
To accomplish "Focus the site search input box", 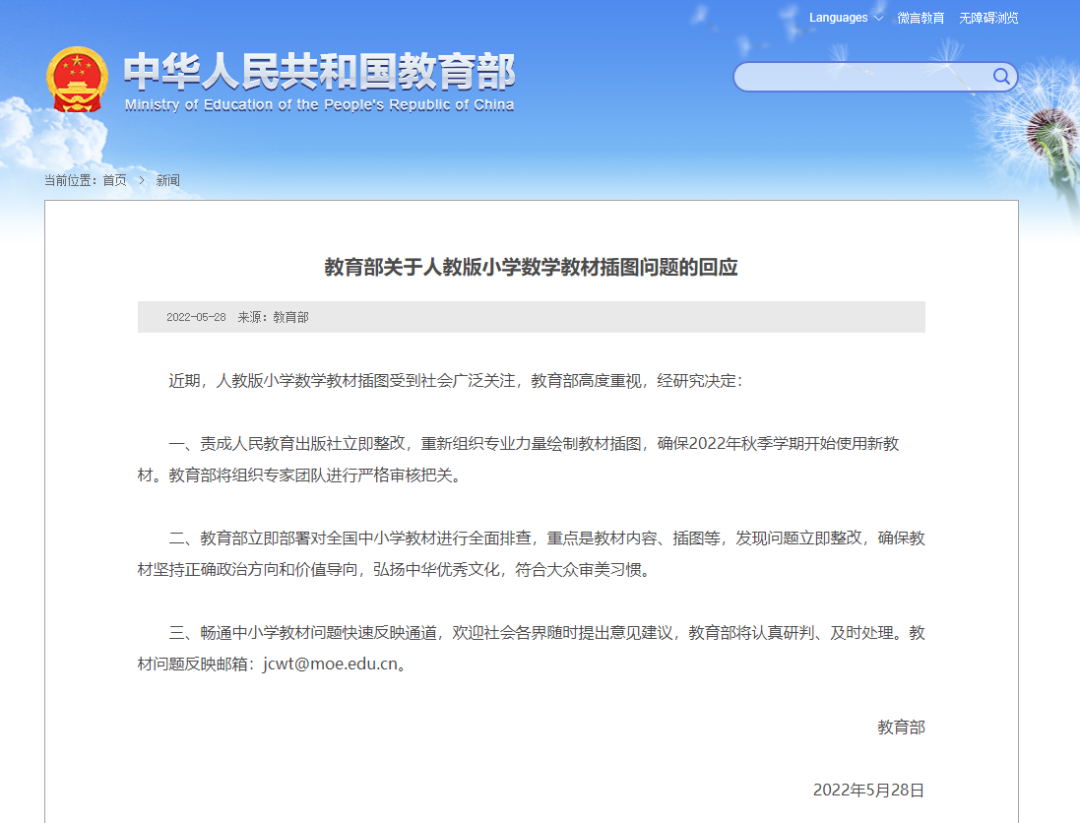I will point(862,77).
